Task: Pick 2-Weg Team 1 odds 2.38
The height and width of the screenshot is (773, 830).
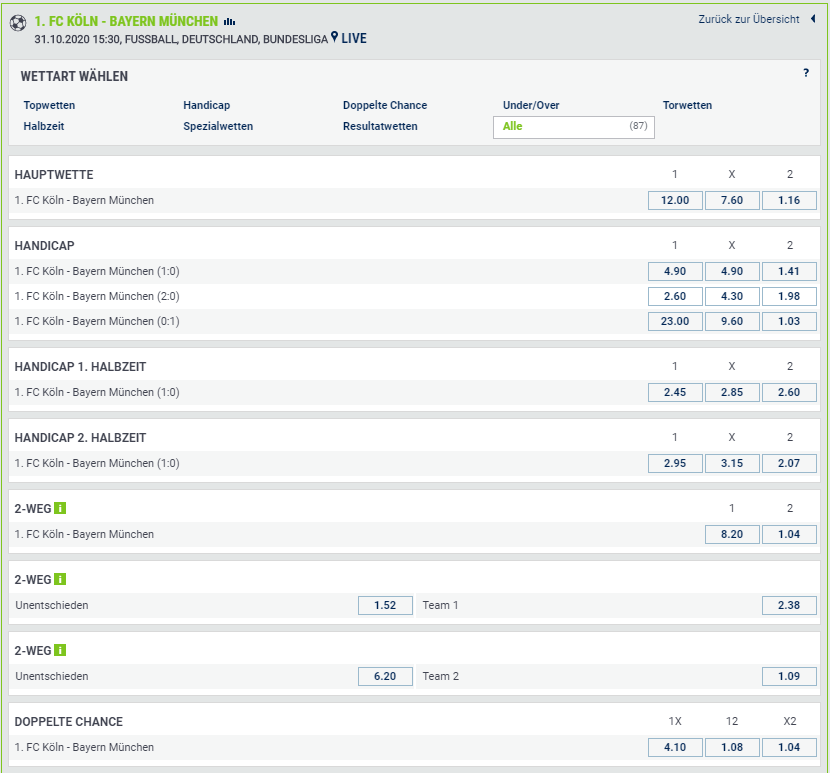Action: click(x=789, y=605)
